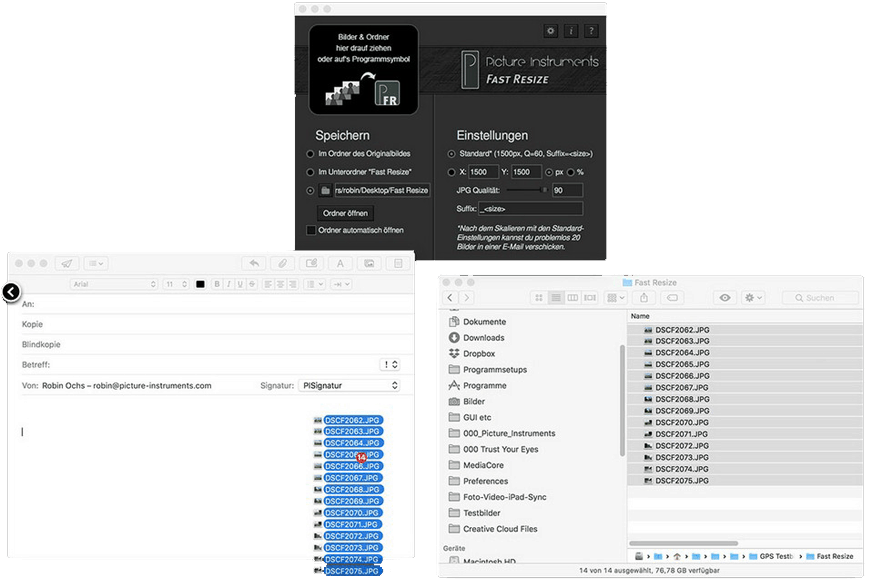
Task: Click the Suffix field containing _<size>
Action: click(531, 209)
